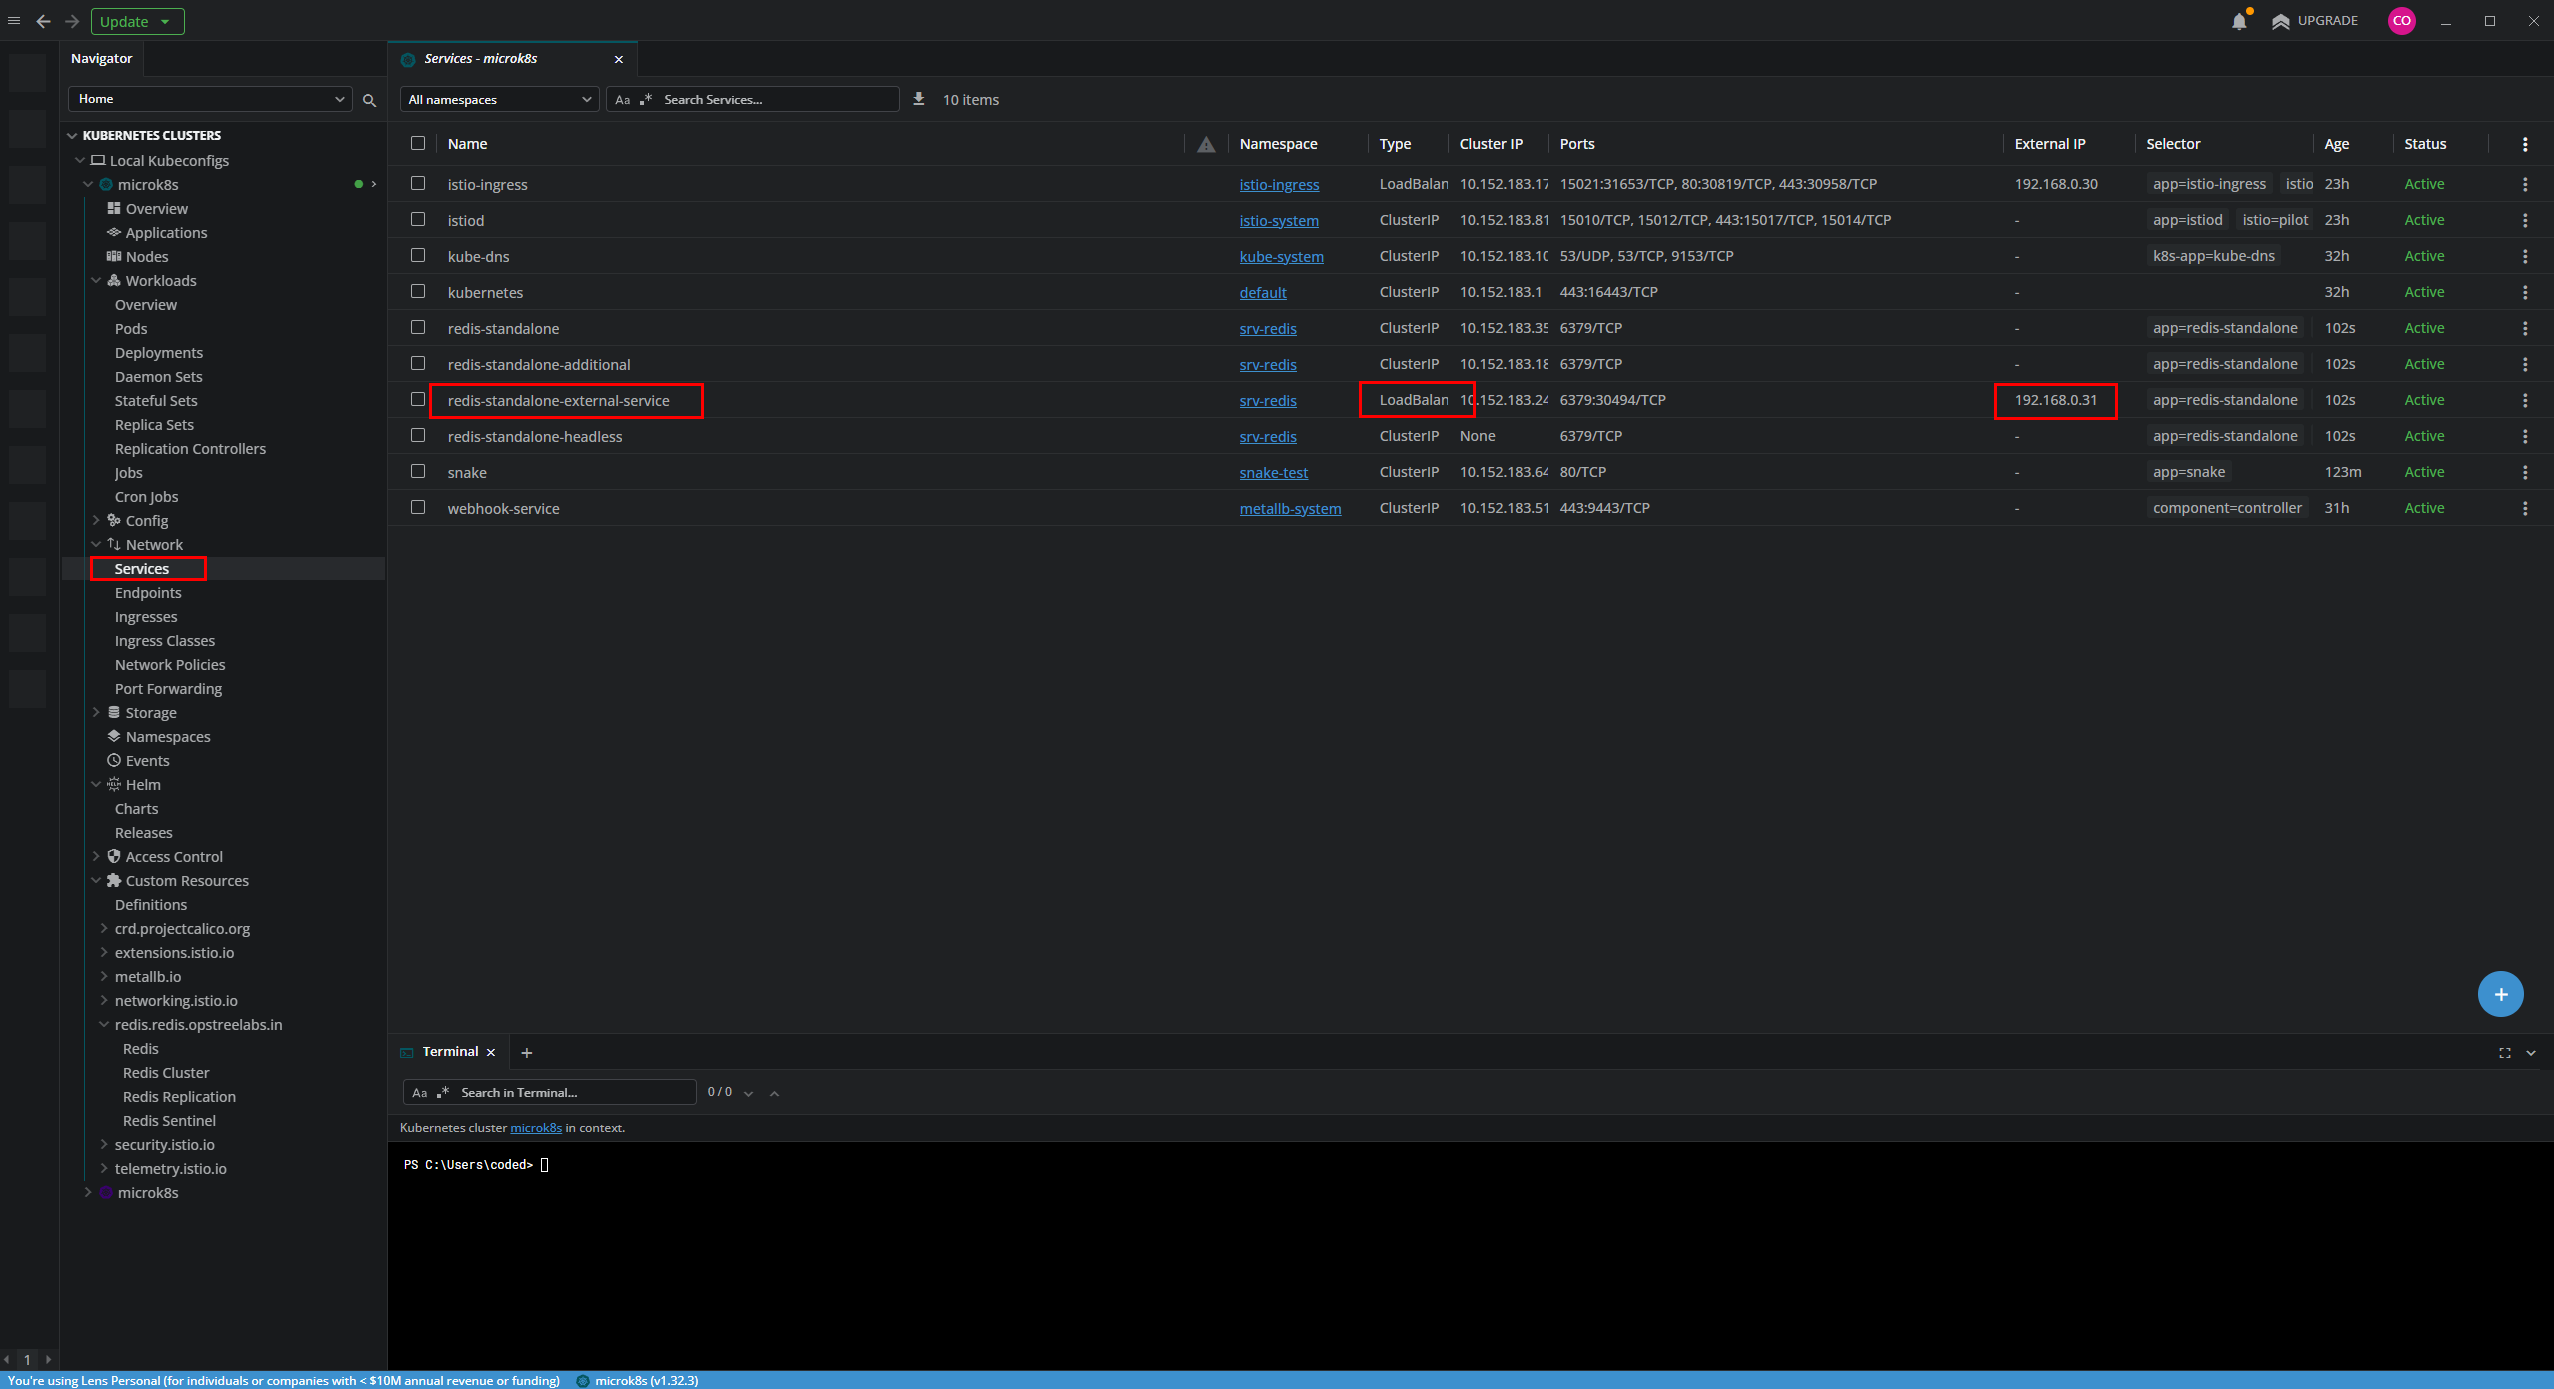
Task: Jump to previous terminal search result
Action: pos(774,1093)
